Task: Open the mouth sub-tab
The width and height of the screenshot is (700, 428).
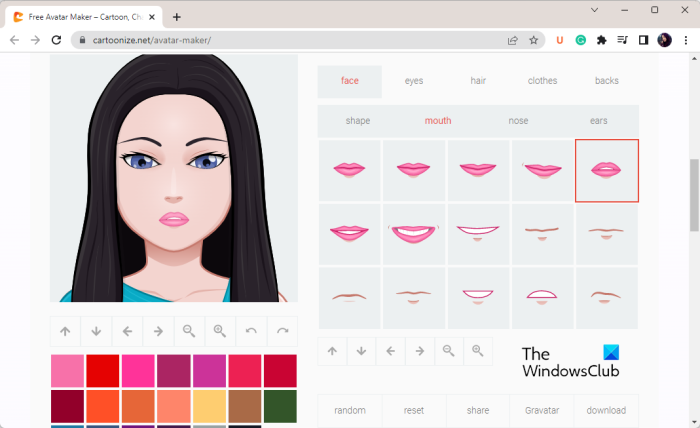Action: click(x=438, y=121)
